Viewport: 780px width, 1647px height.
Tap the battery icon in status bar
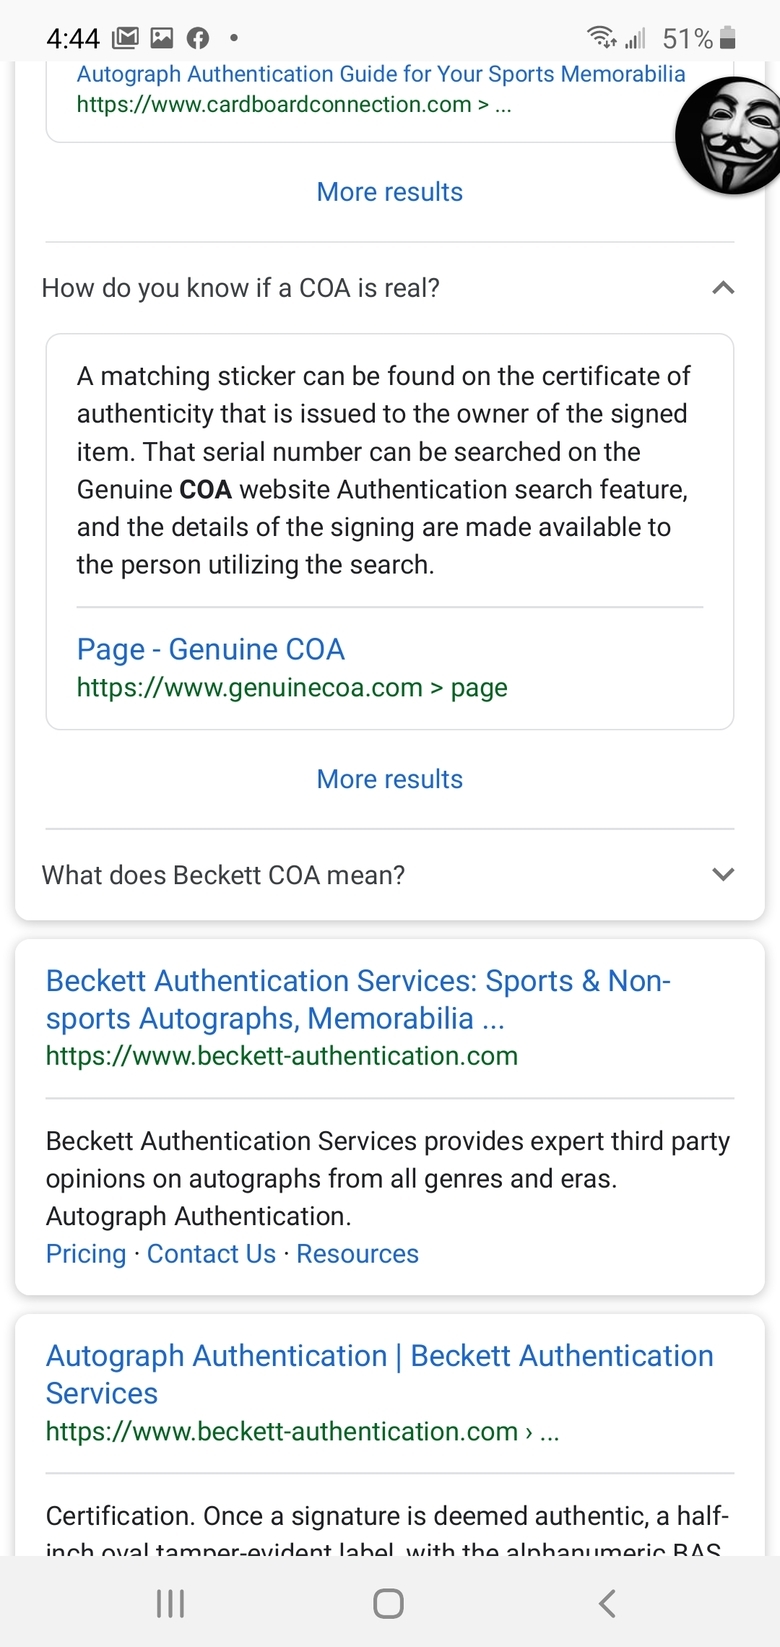[x=728, y=39]
